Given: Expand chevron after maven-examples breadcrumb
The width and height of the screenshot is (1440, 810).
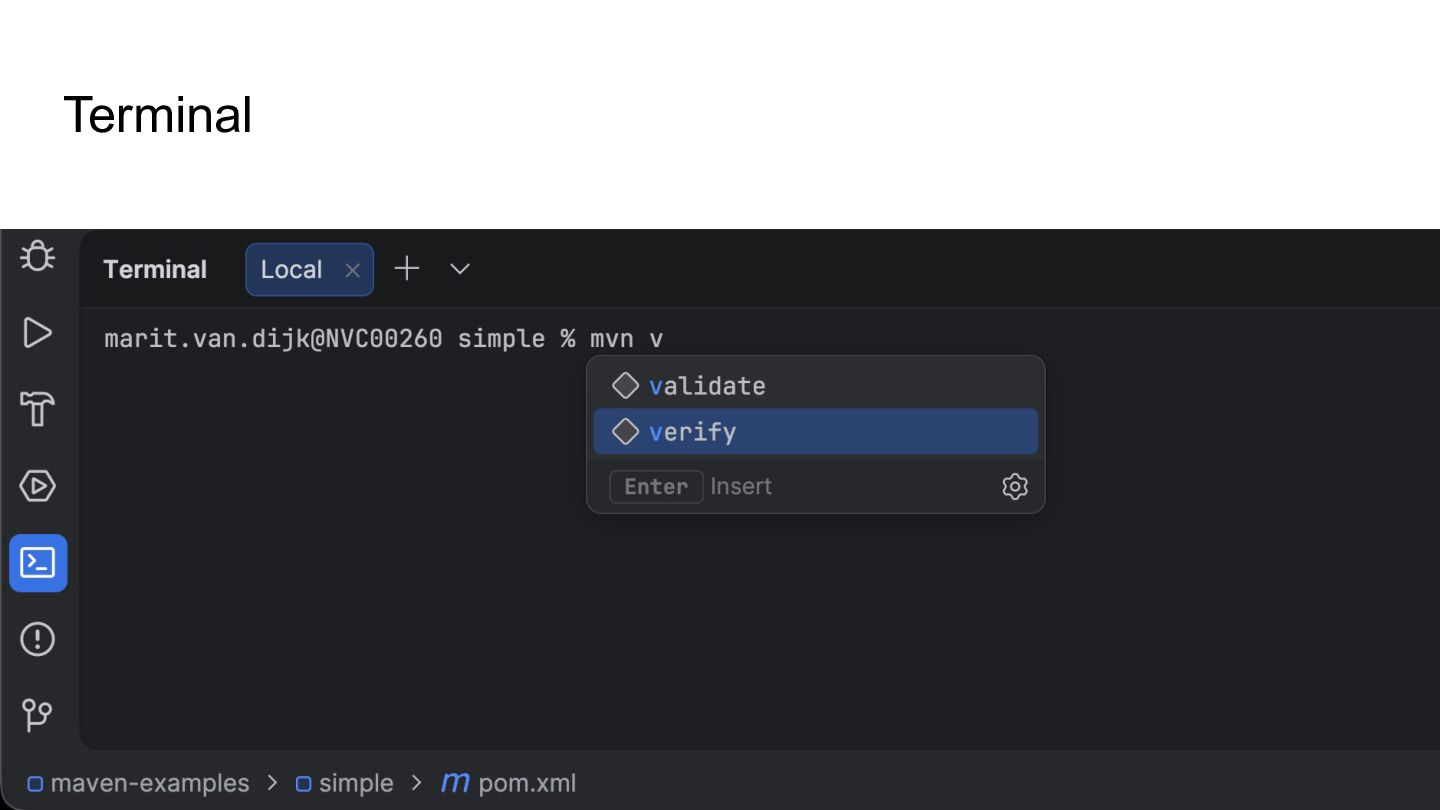Looking at the screenshot, I should point(272,783).
